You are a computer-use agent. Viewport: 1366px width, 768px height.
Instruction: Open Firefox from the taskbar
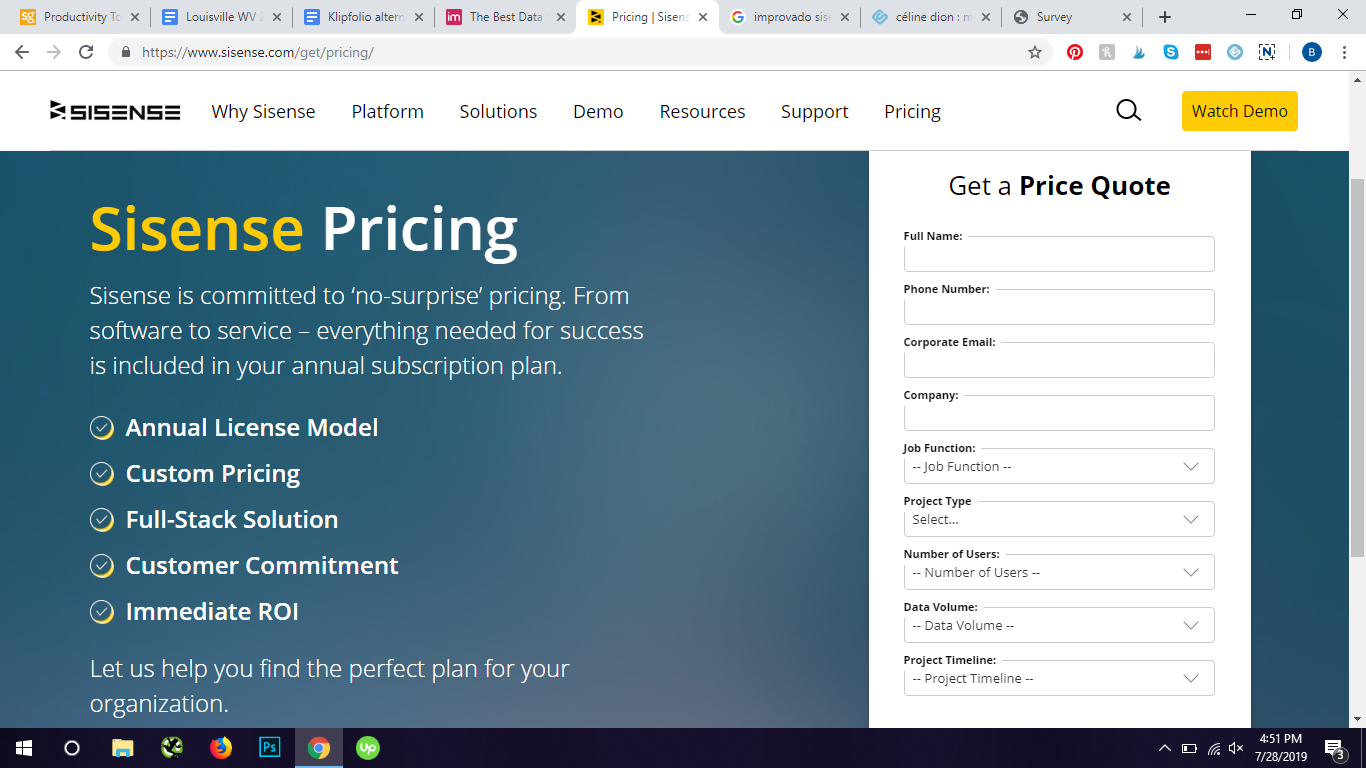point(221,747)
